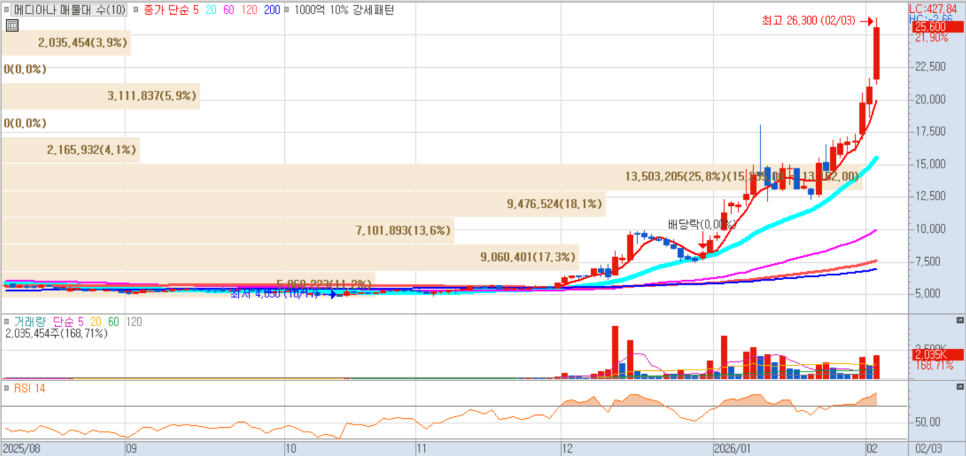Image resolution: width=966 pixels, height=456 pixels.
Task: Click the 13,503,205(25.8%) volume profile bar
Action: [x=431, y=177]
